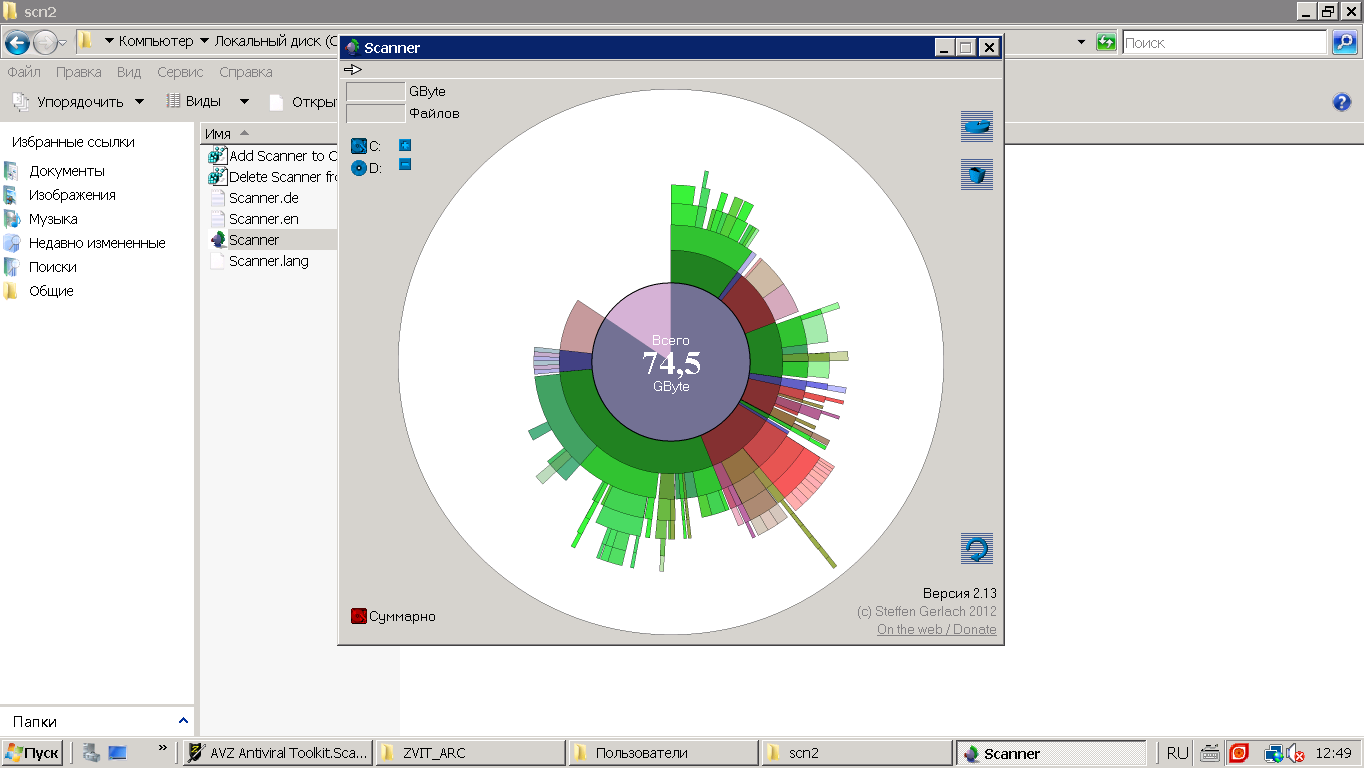The image size is (1364, 768).
Task: Click the blue plus zoom-in button
Action: (x=405, y=146)
